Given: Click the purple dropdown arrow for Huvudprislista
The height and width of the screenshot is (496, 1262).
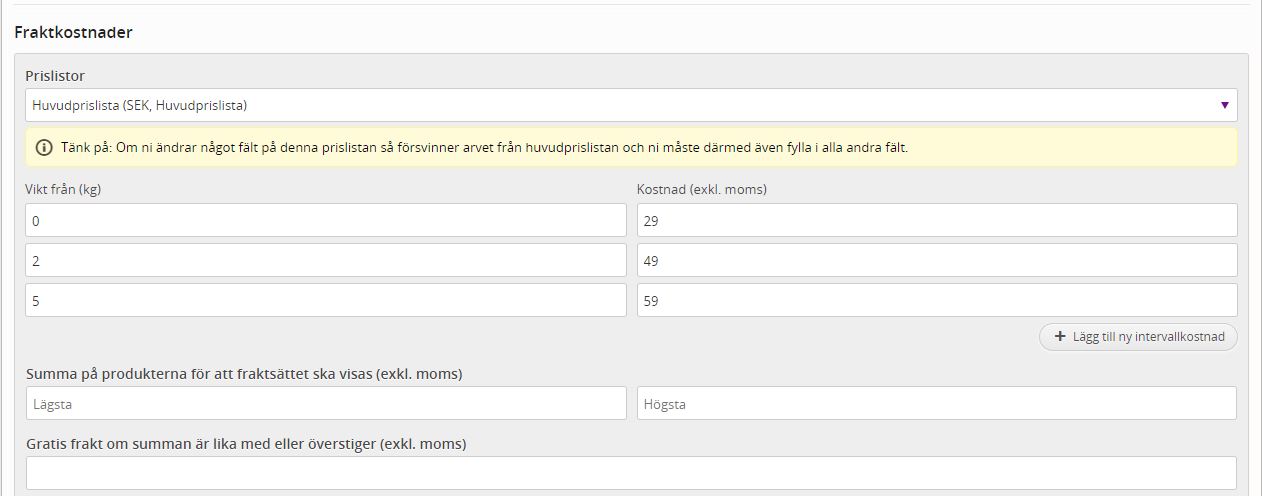Looking at the screenshot, I should tap(1224, 105).
